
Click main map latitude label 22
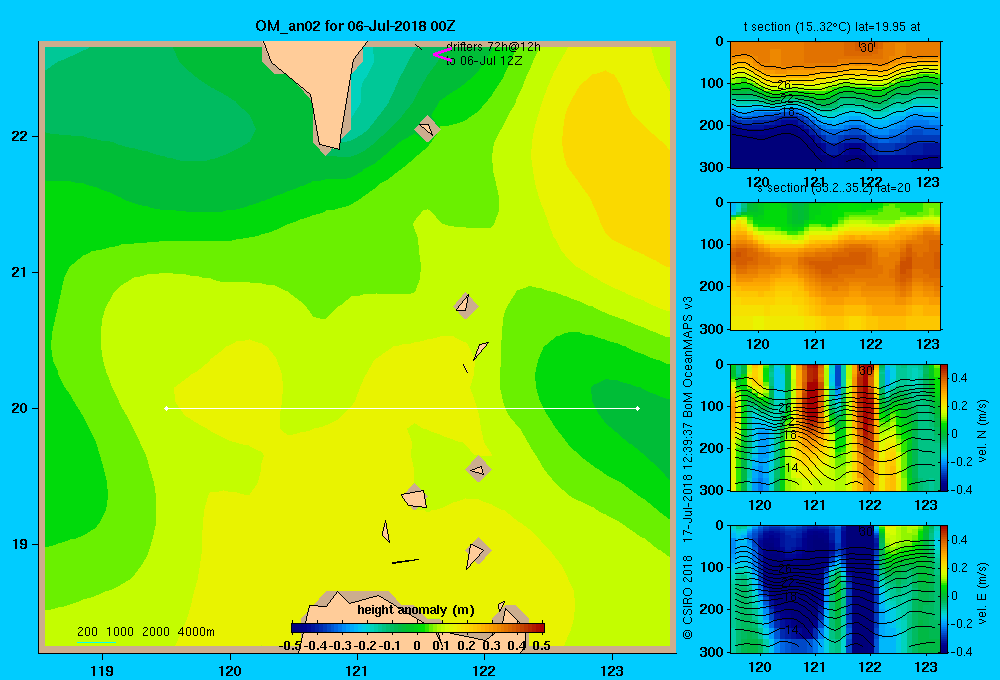point(20,136)
